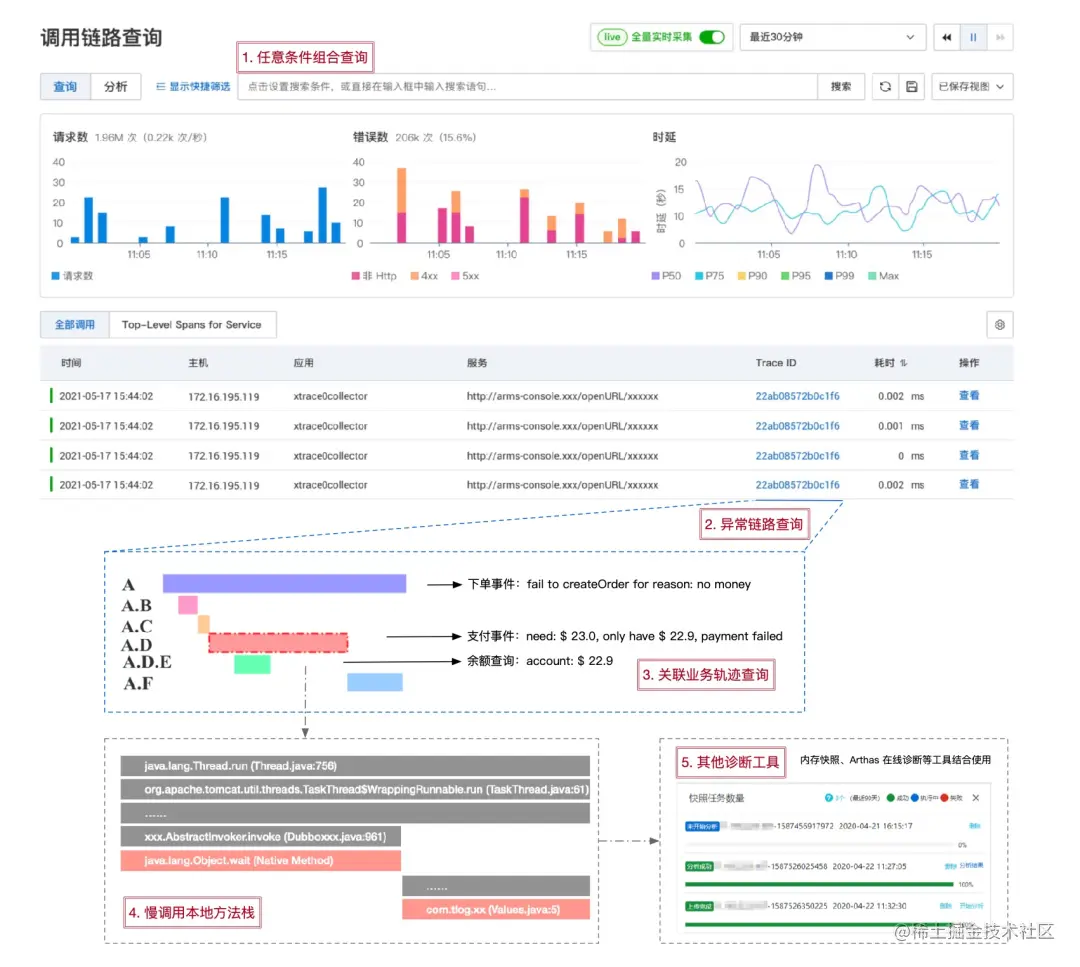Expand the 已保存视图 dropdown
Screen dimensions: 1080x967
[x=972, y=87]
